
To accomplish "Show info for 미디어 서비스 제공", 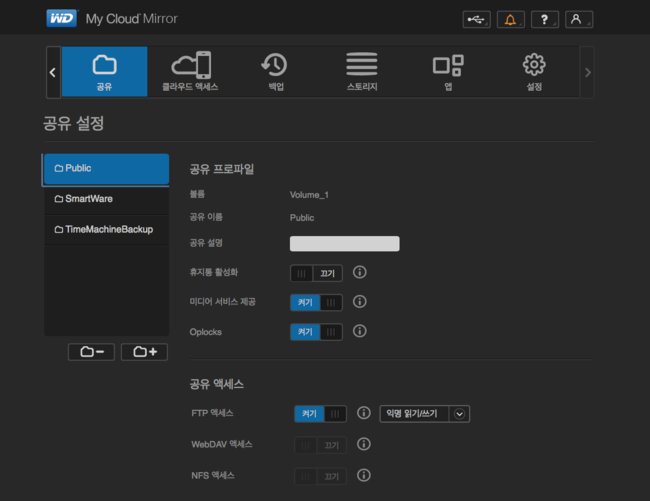I will (359, 302).
